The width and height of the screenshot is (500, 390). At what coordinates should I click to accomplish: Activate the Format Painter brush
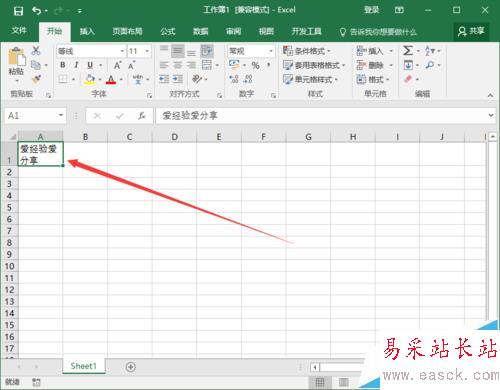36,79
